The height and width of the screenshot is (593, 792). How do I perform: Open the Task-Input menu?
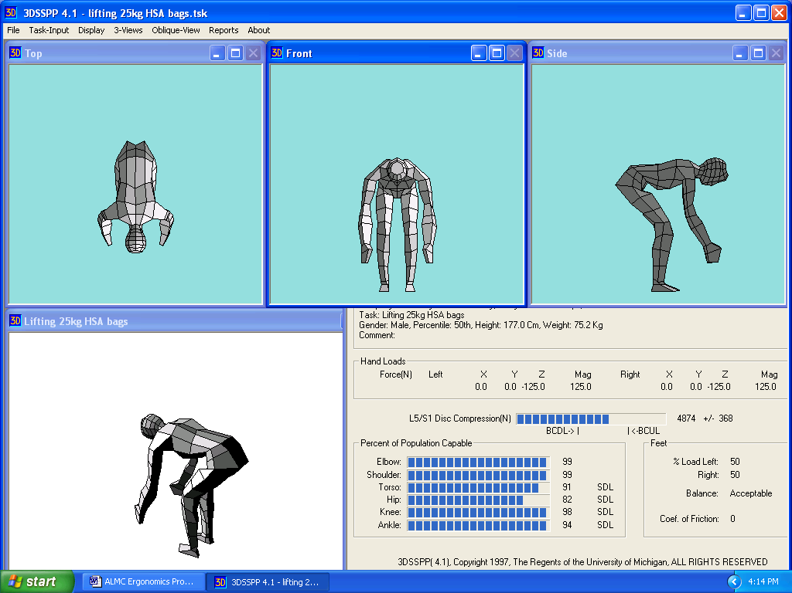coord(48,30)
